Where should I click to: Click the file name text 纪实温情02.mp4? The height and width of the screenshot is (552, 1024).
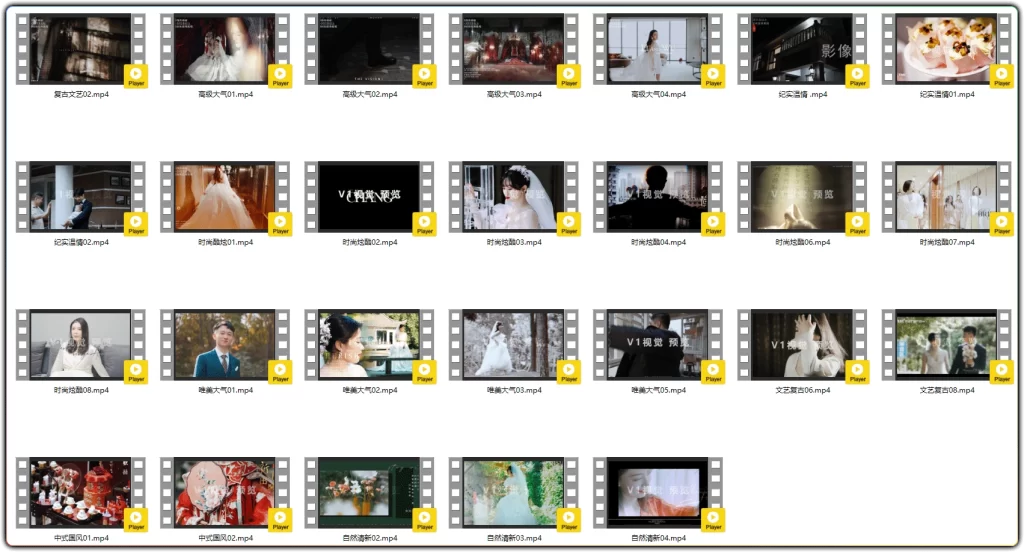click(x=81, y=242)
